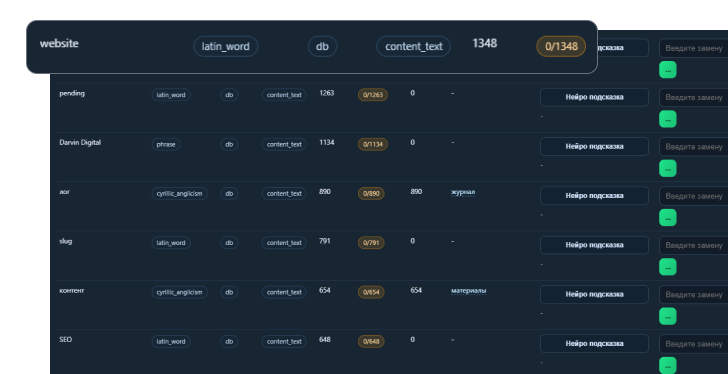Screen dimensions: 728x374
Task: Click the phrase tag for Darvin Digital
Action: point(166,144)
